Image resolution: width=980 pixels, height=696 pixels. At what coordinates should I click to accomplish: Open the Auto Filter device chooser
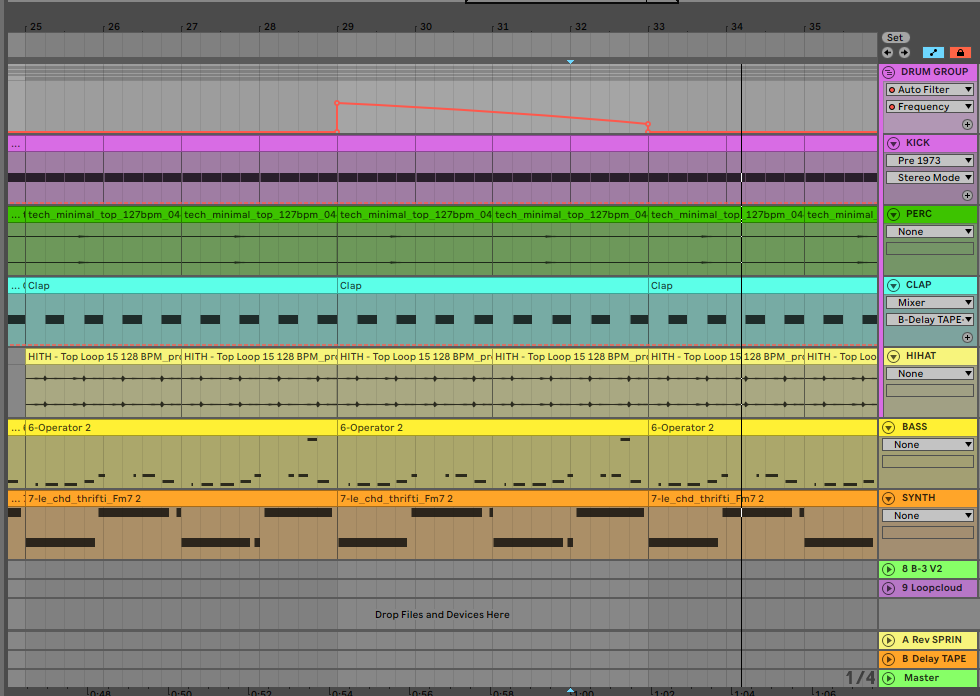point(929,89)
